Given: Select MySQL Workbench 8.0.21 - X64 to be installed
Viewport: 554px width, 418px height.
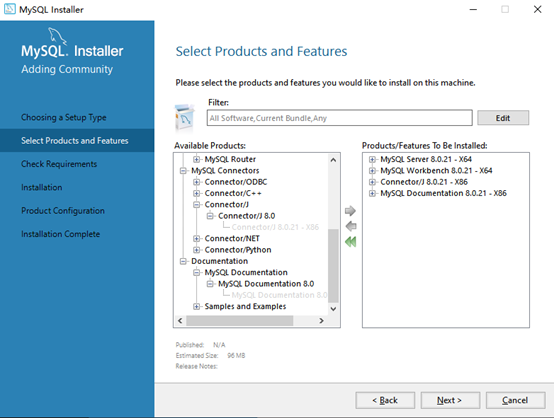Looking at the screenshot, I should tap(436, 171).
